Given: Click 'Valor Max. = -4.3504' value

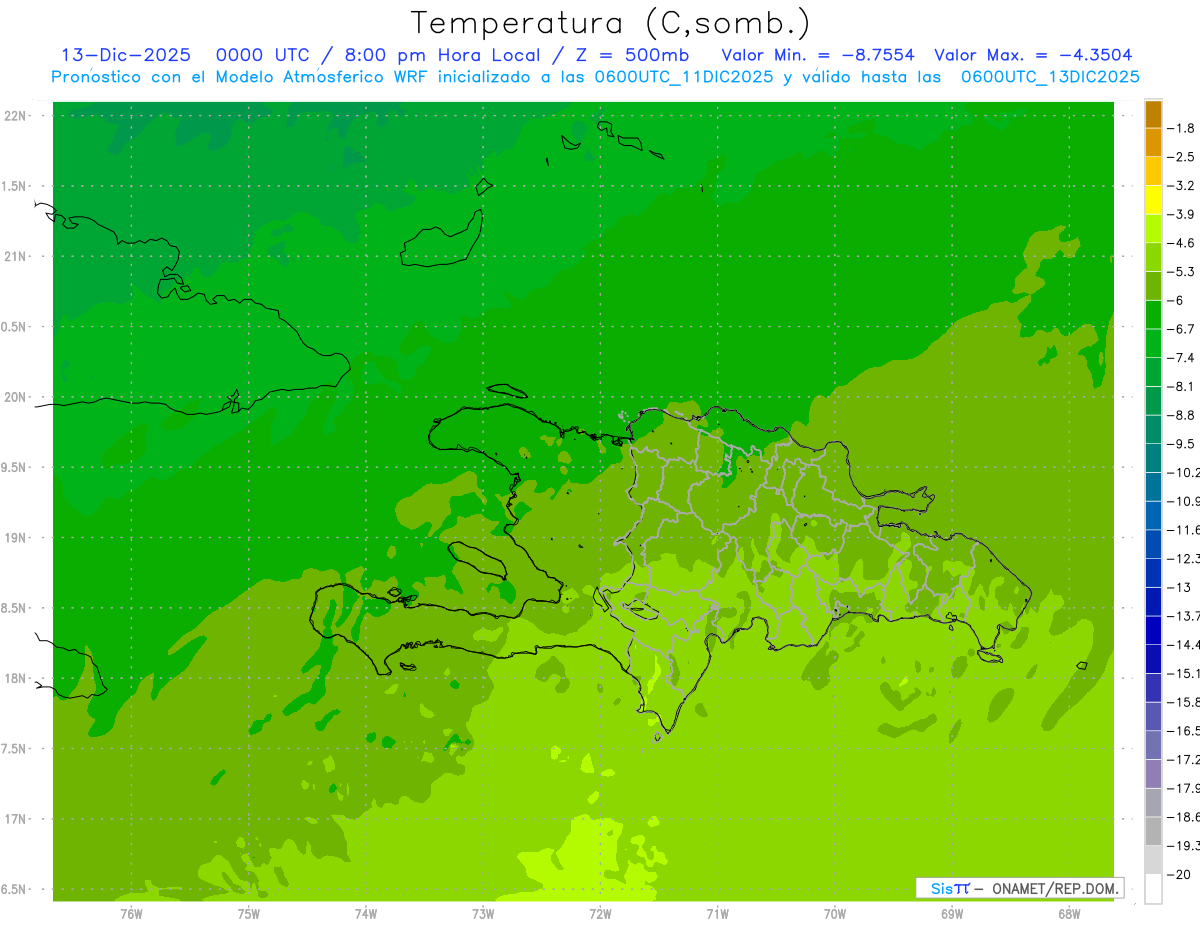Looking at the screenshot, I should (1033, 55).
